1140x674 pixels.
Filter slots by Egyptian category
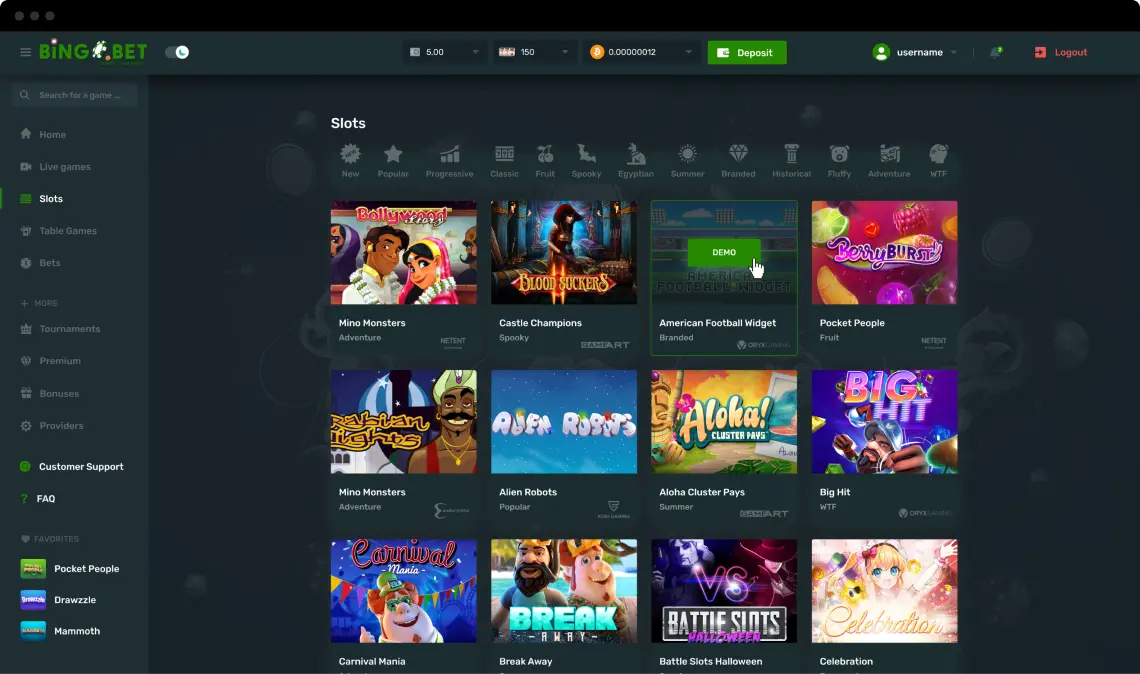636,161
